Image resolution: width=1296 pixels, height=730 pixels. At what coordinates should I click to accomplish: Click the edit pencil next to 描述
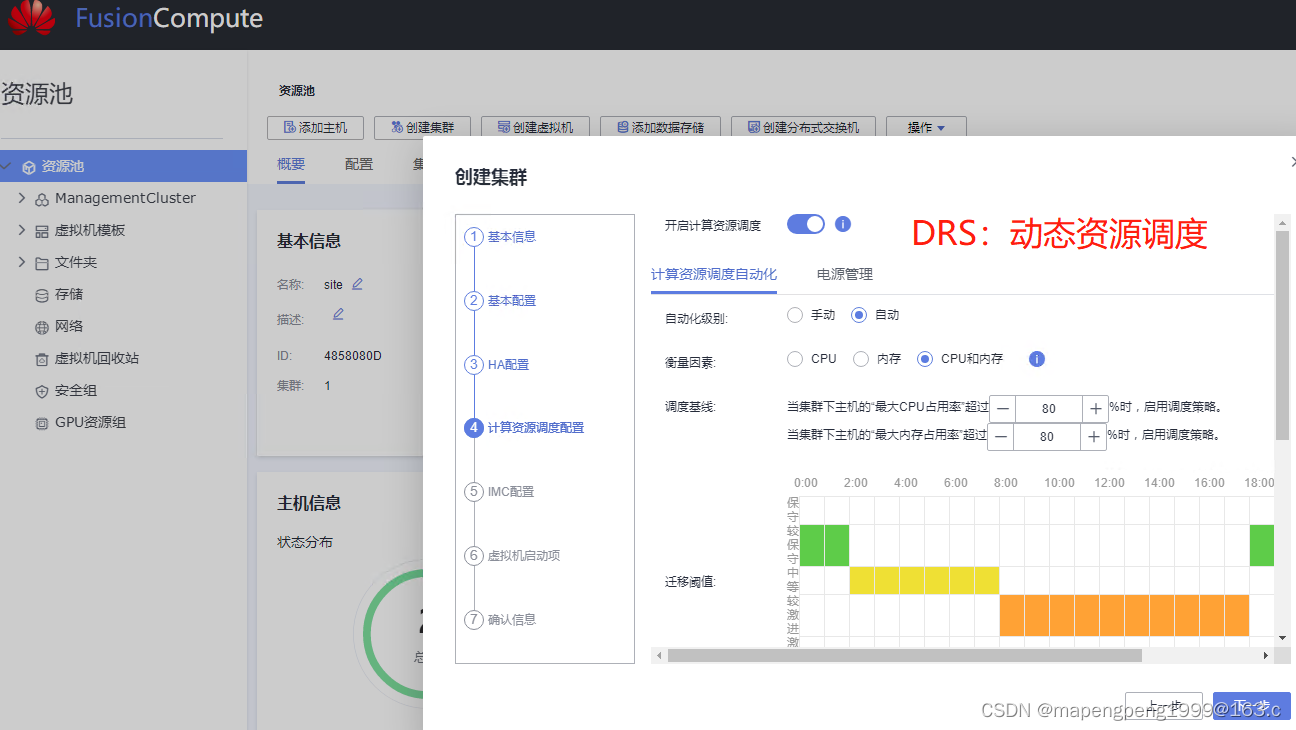[338, 314]
